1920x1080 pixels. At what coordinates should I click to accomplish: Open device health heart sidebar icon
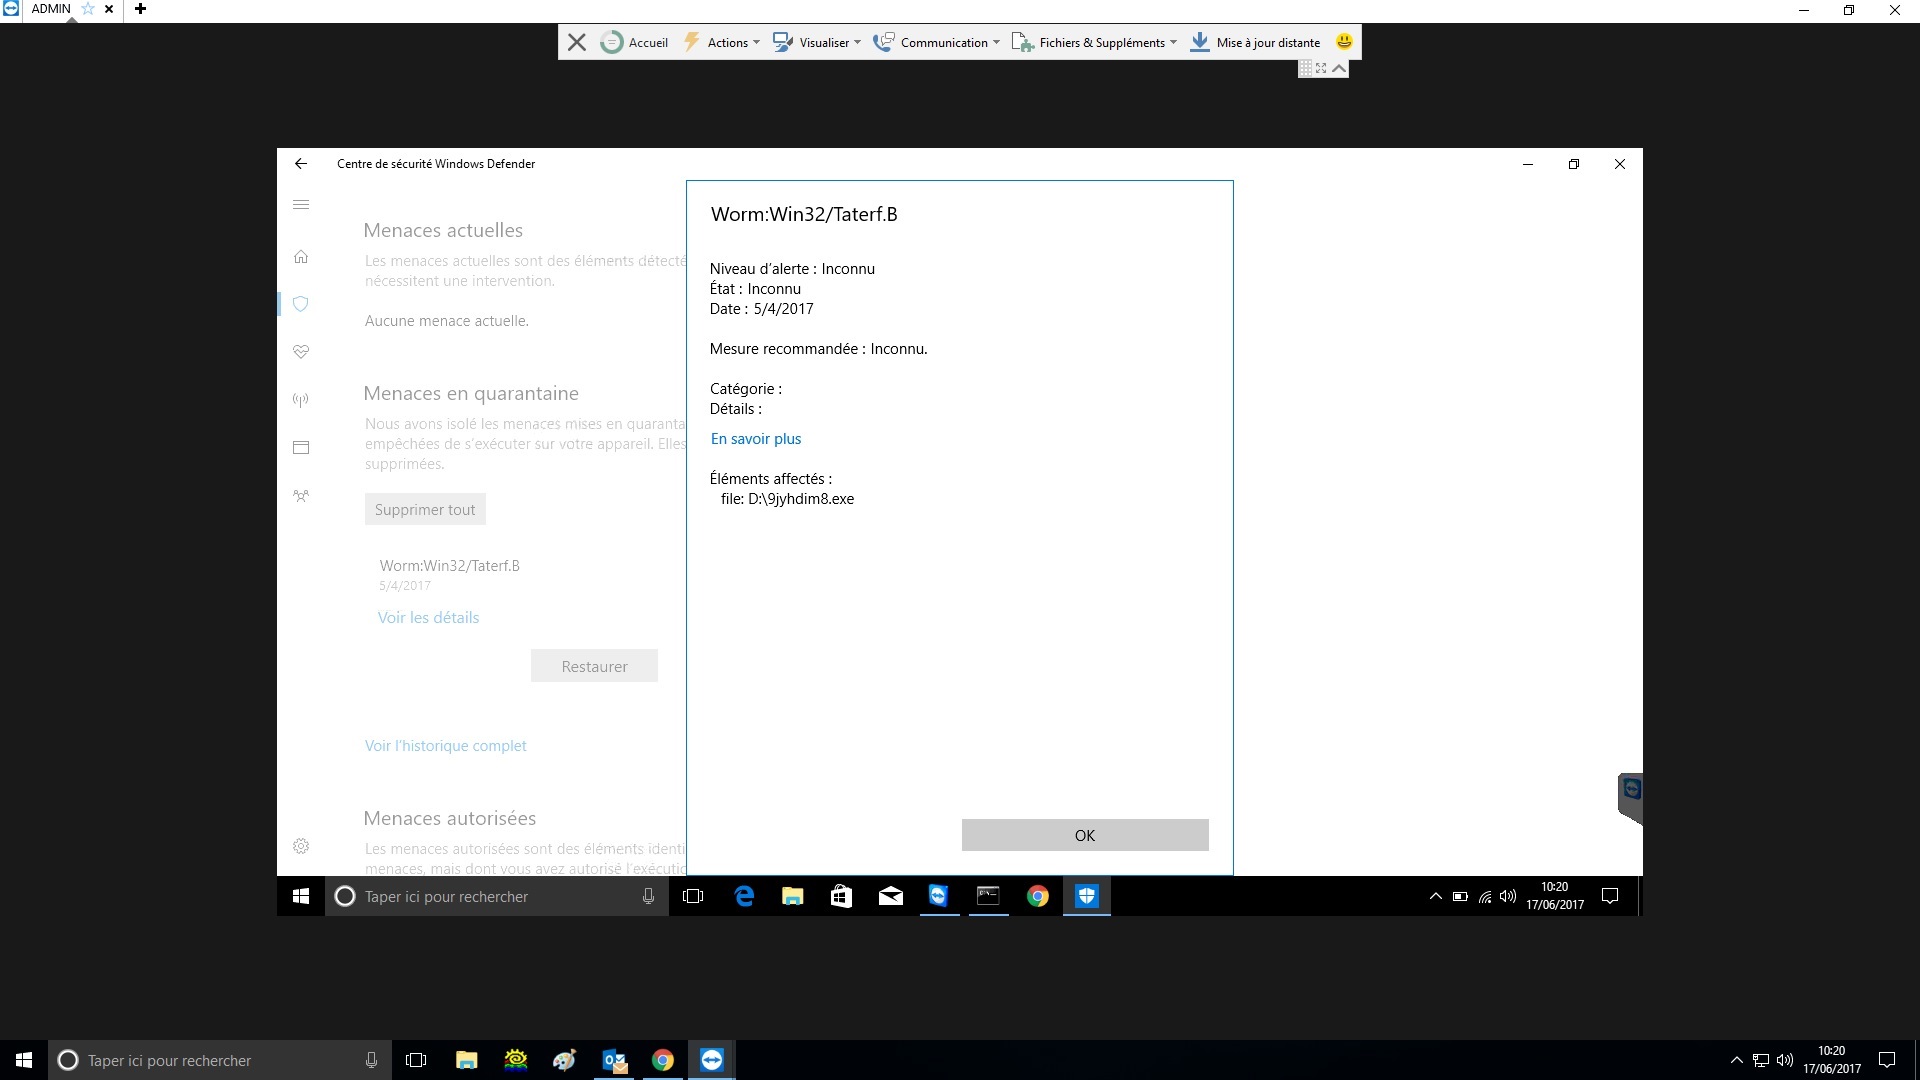click(x=301, y=352)
